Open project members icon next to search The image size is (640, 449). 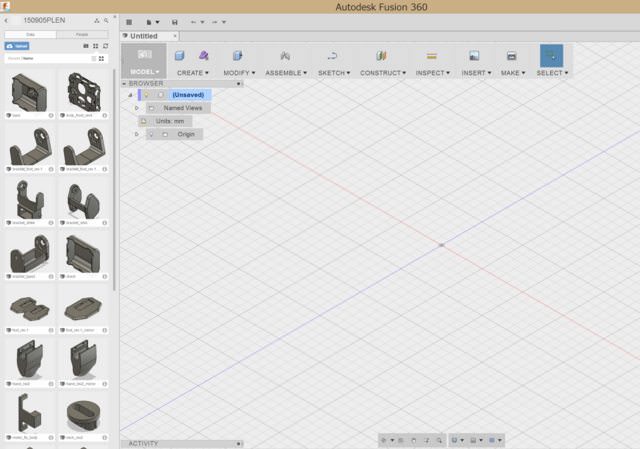click(x=97, y=20)
